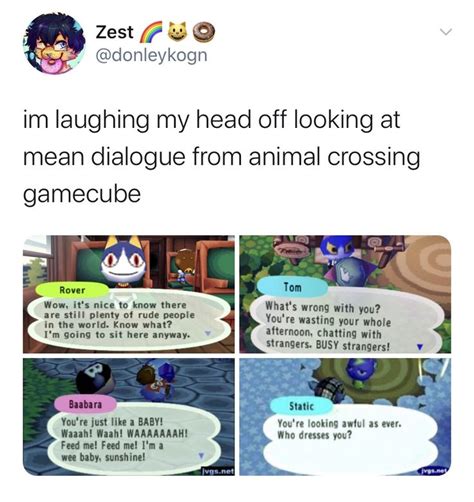Viewport: 474px width, 502px height.
Task: Click the rainbow emoji beside Zest
Action: [x=151, y=32]
